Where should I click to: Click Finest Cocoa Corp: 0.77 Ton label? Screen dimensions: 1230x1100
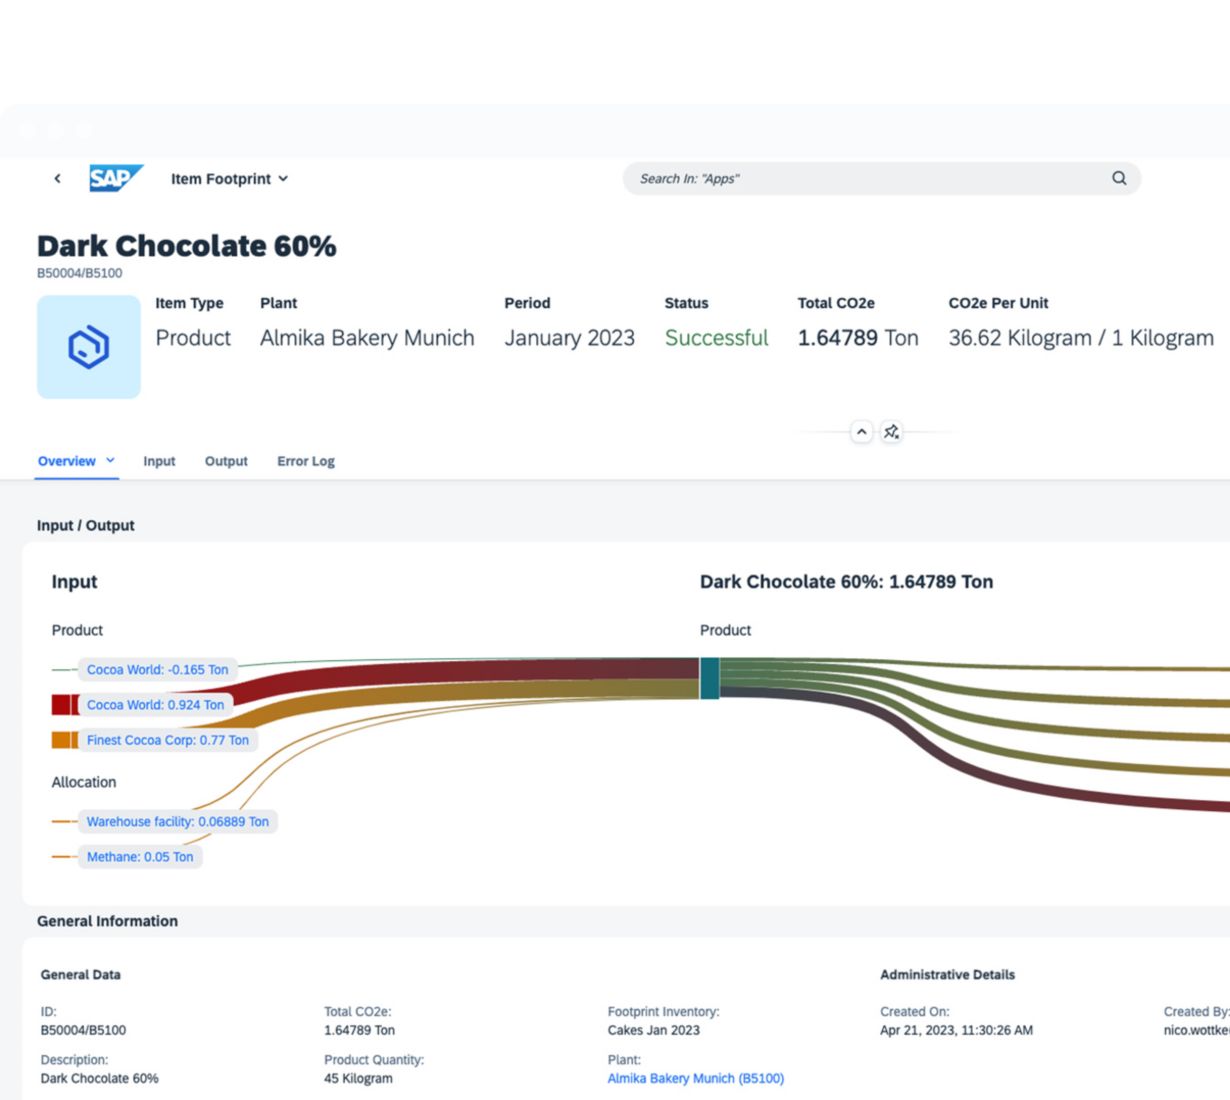coord(167,740)
